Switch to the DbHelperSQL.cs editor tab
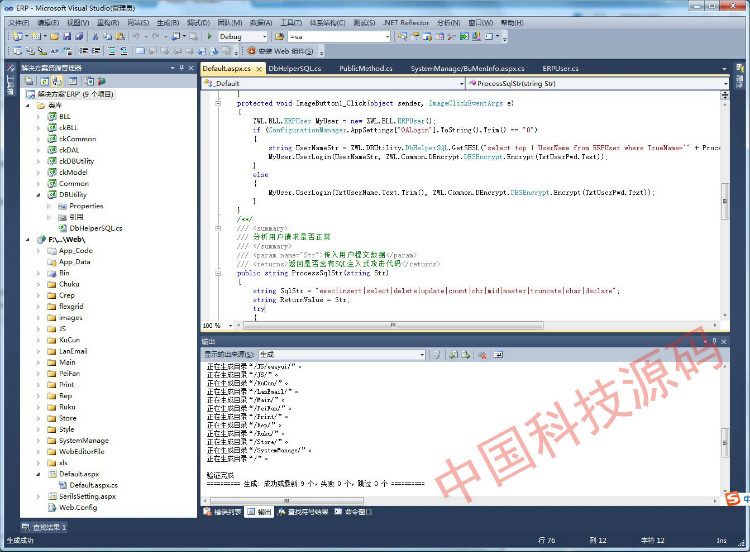Viewport: 750px width, 552px height. 293,68
